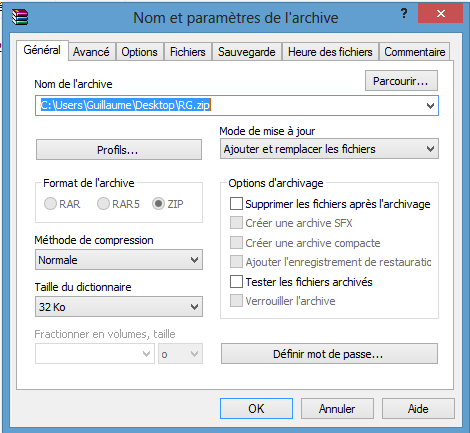470x433 pixels.
Task: Click the Parcourir... button
Action: (401, 81)
